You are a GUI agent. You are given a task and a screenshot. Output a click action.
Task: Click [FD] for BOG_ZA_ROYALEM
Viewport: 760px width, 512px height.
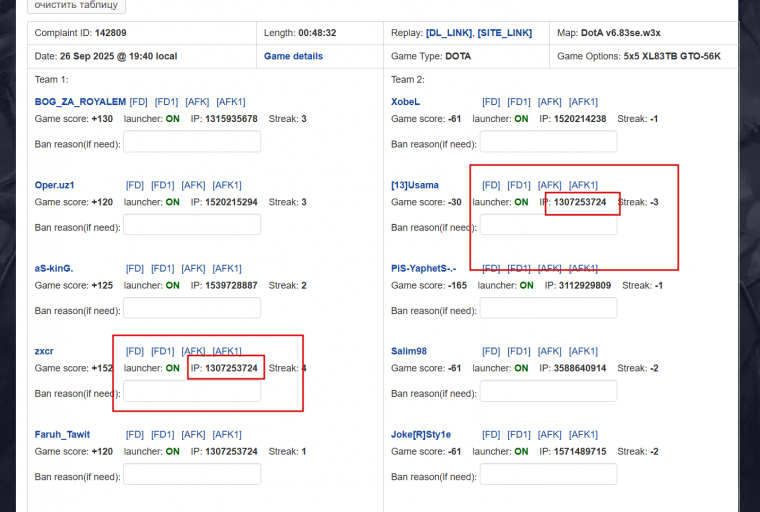point(139,102)
